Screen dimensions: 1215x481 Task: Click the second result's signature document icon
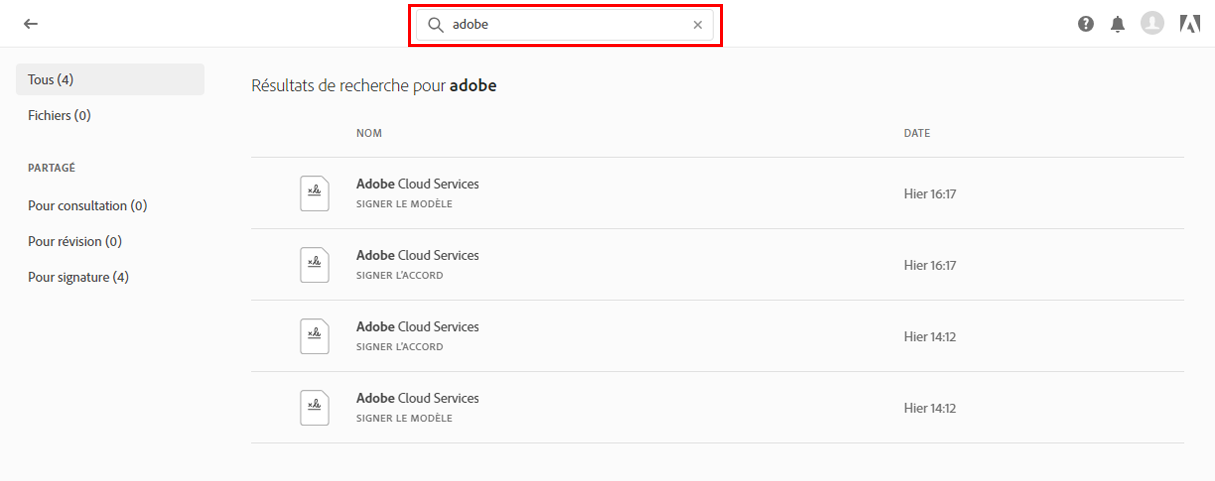tap(314, 265)
